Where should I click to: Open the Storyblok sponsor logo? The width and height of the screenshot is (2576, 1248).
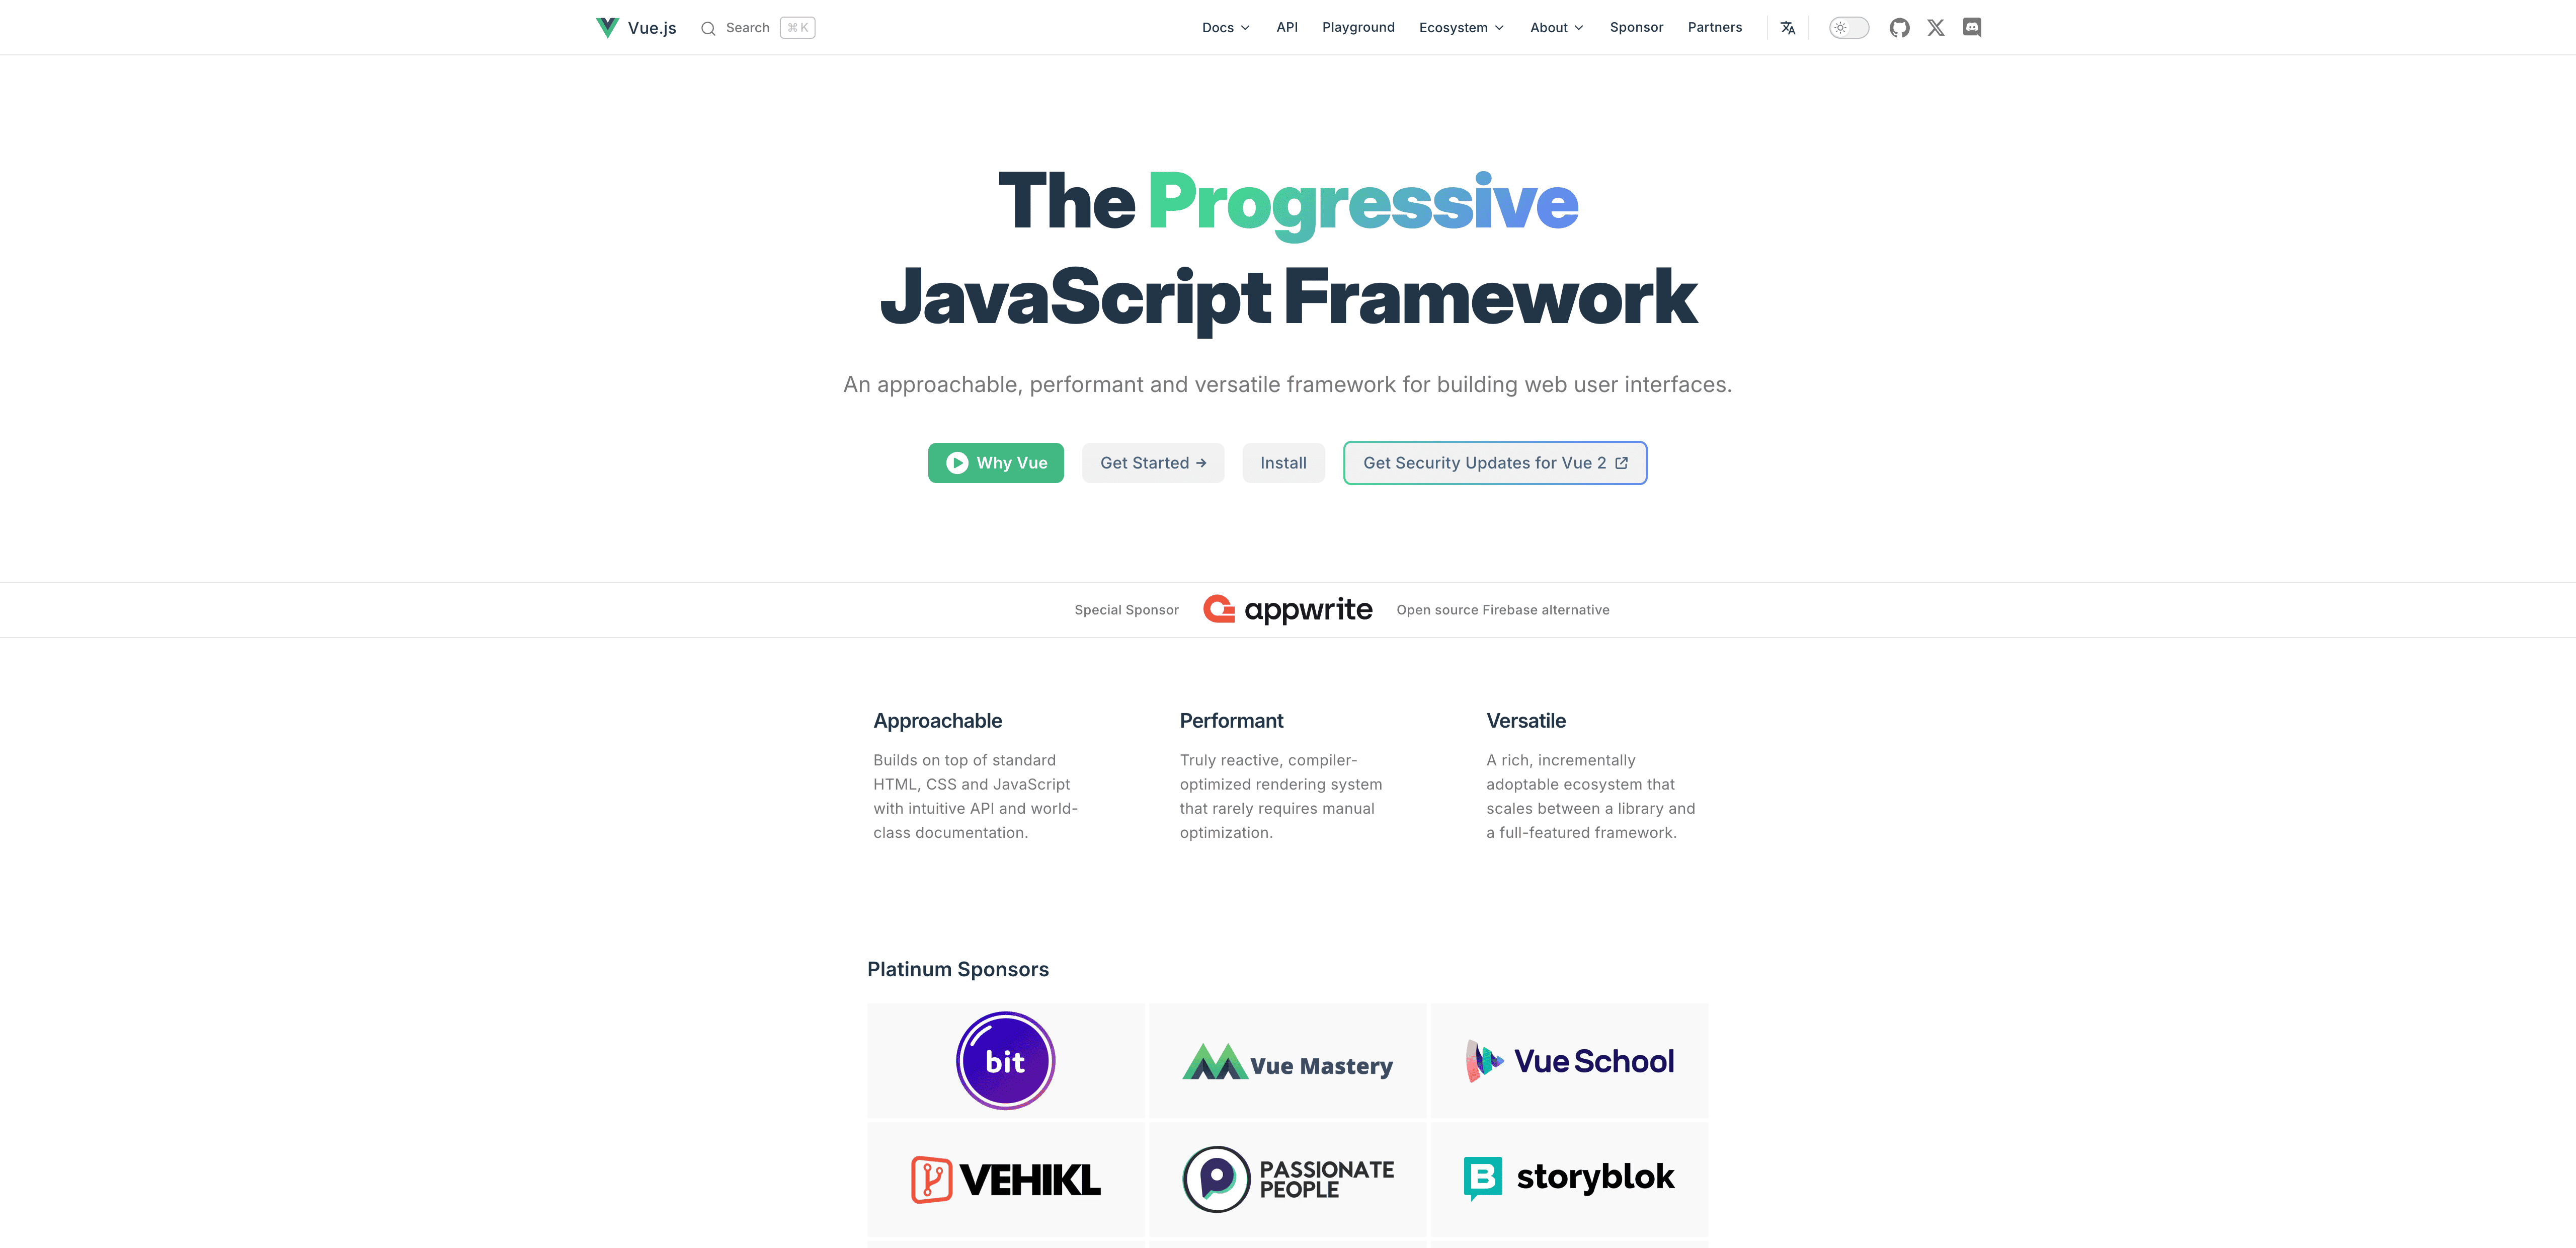[x=1568, y=1178]
